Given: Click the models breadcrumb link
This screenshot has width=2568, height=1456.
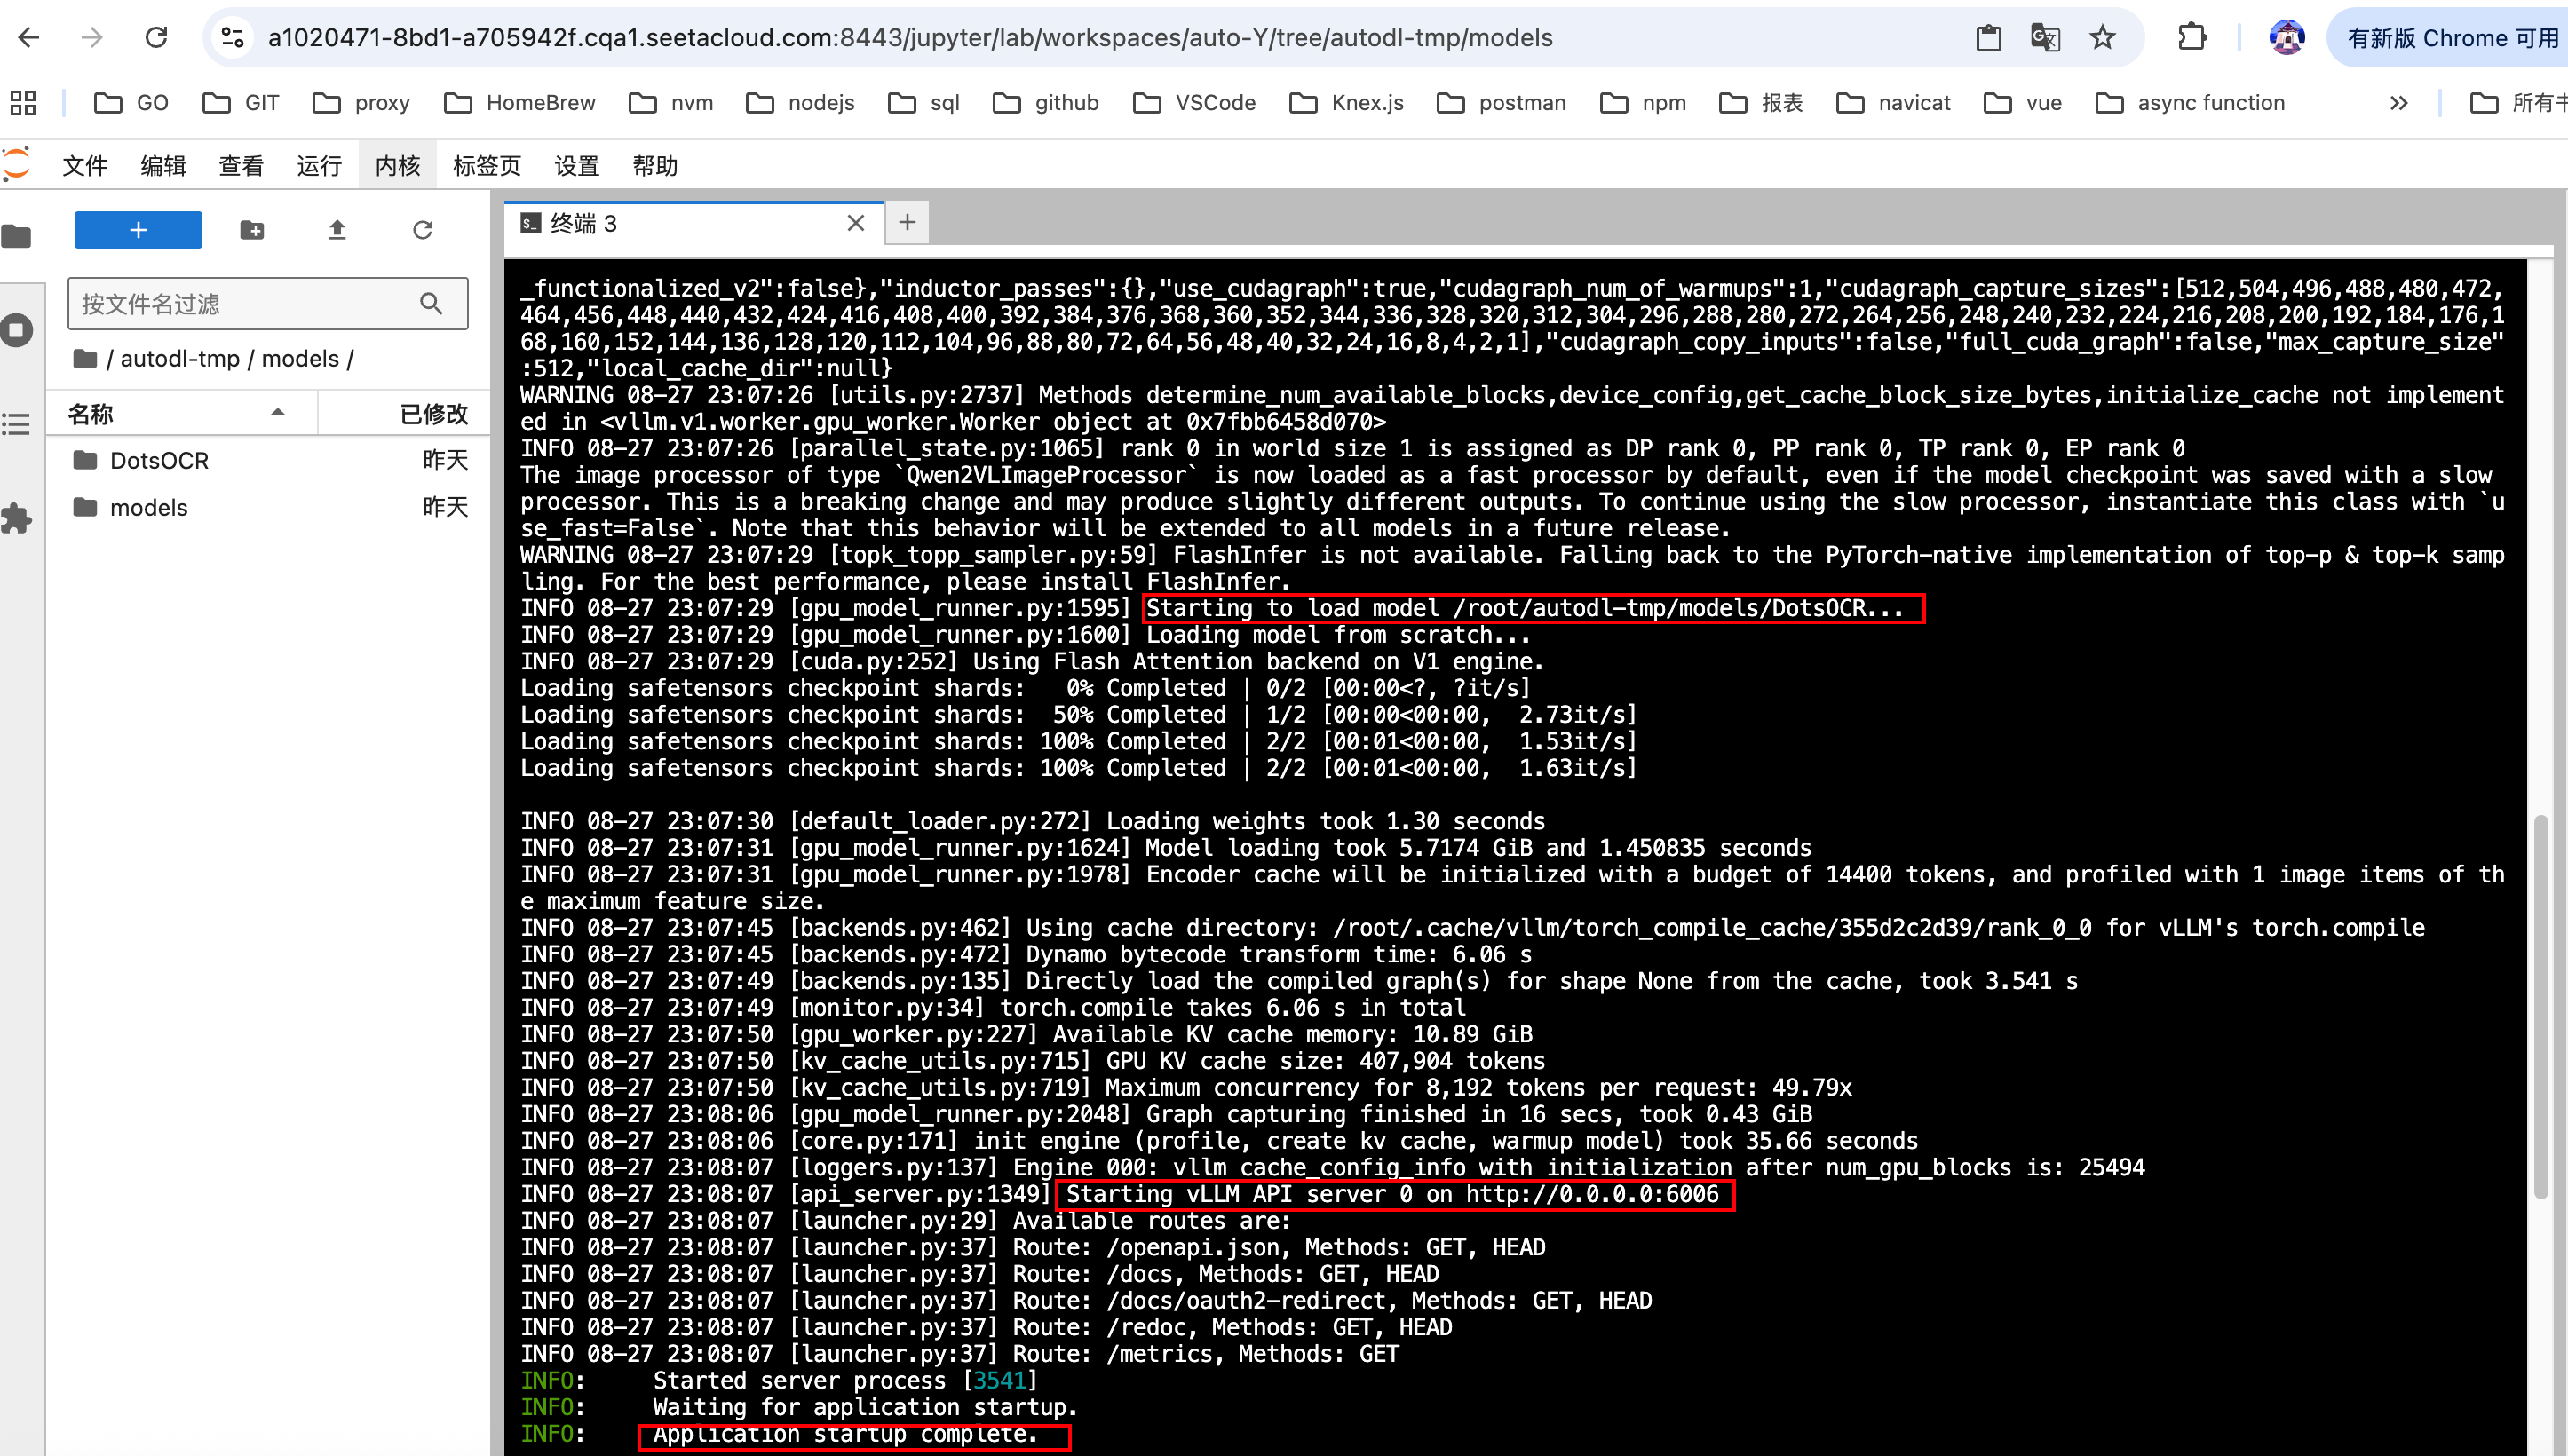Looking at the screenshot, I should point(300,358).
